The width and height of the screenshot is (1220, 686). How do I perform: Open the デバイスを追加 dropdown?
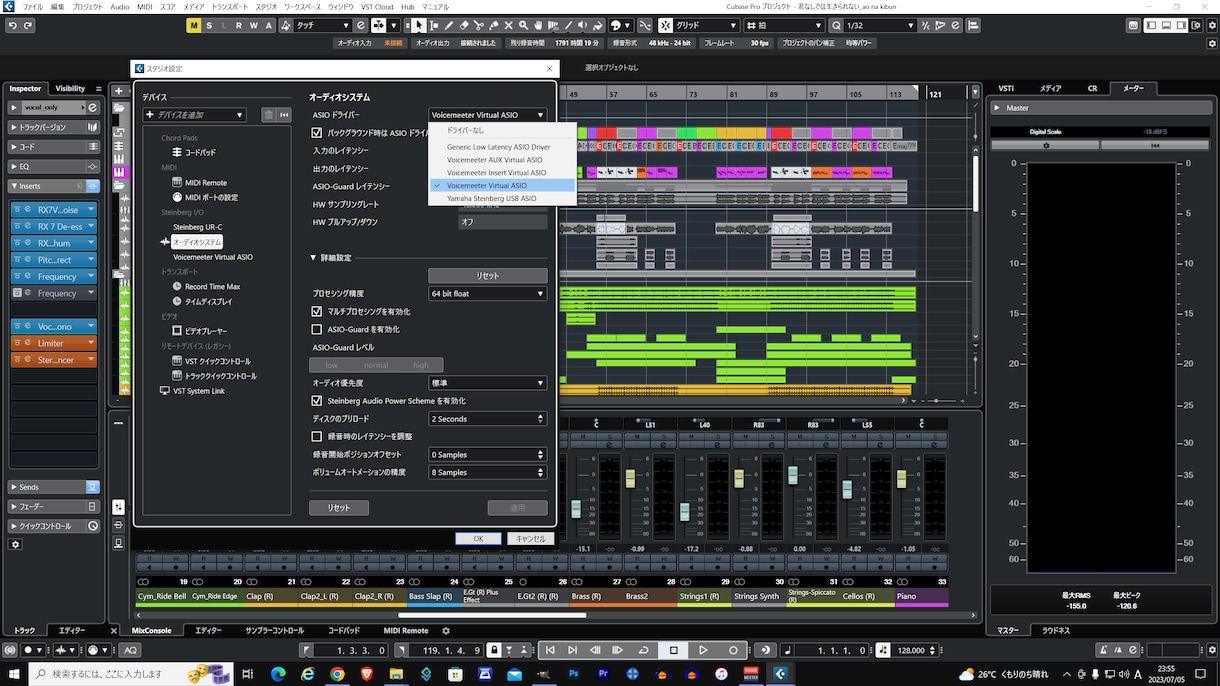(194, 115)
